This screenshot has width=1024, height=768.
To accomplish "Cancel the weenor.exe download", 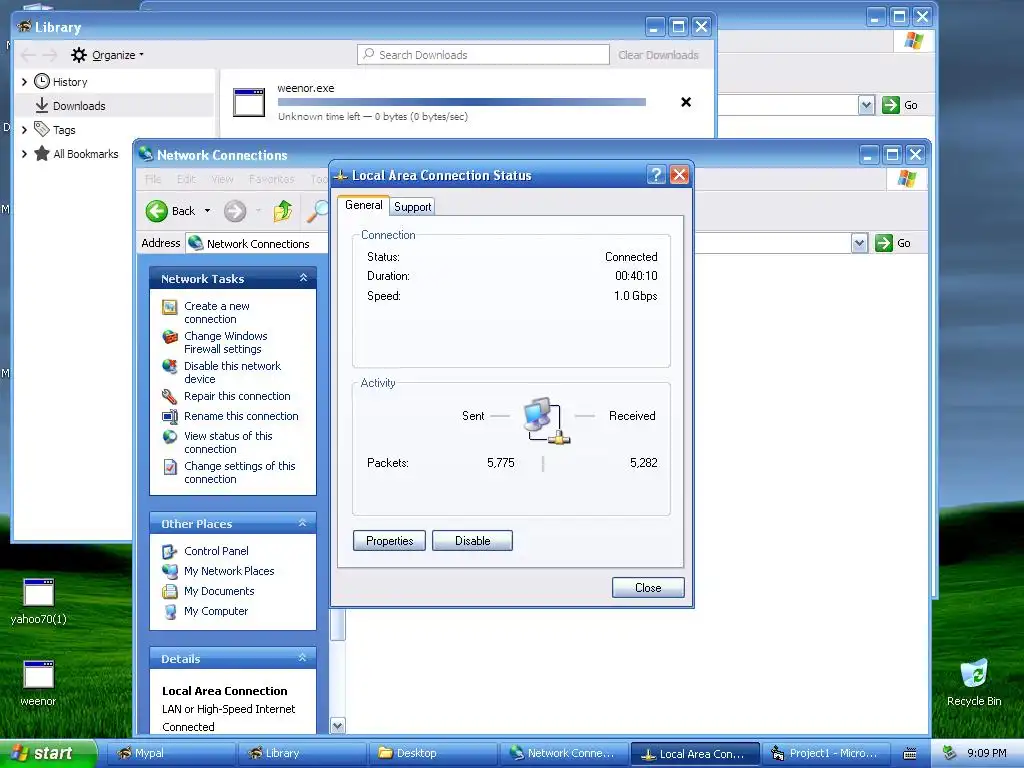I will point(686,102).
